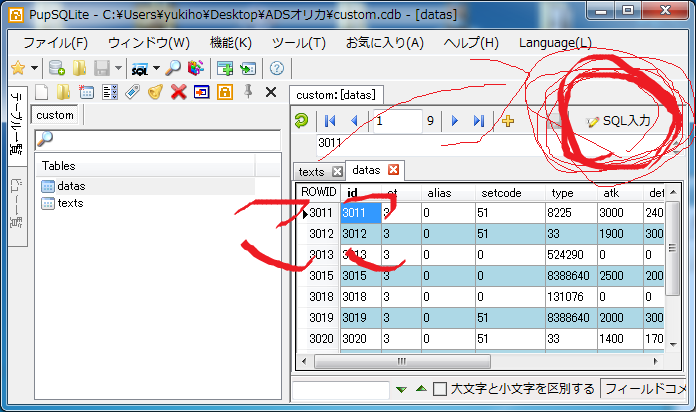Click the atk column header
Viewport: 696px width, 412px height.
click(x=611, y=193)
